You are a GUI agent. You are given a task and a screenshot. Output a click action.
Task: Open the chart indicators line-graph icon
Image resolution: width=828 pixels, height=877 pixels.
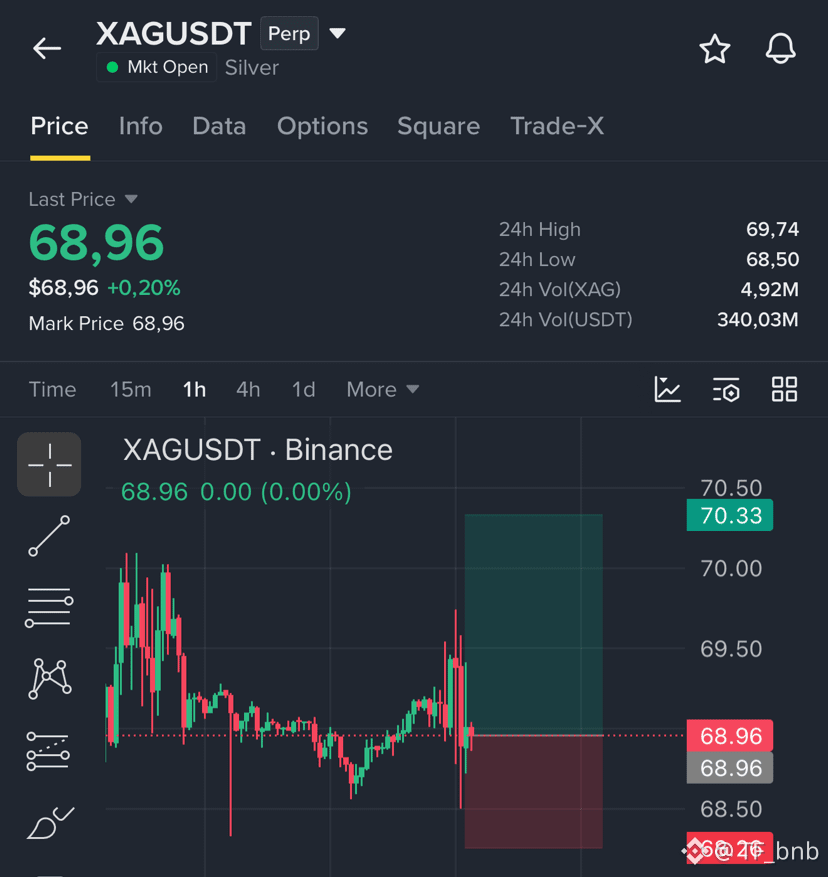point(667,389)
